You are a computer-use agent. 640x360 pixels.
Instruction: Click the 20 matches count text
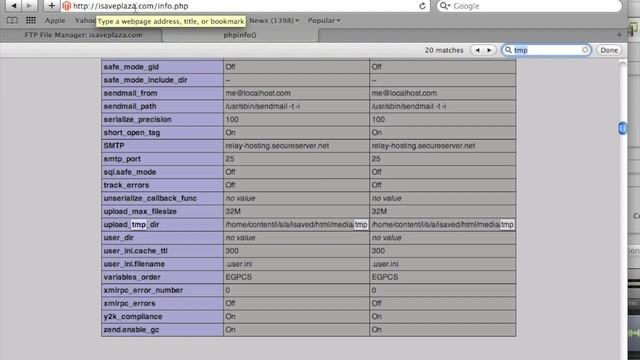click(x=444, y=50)
